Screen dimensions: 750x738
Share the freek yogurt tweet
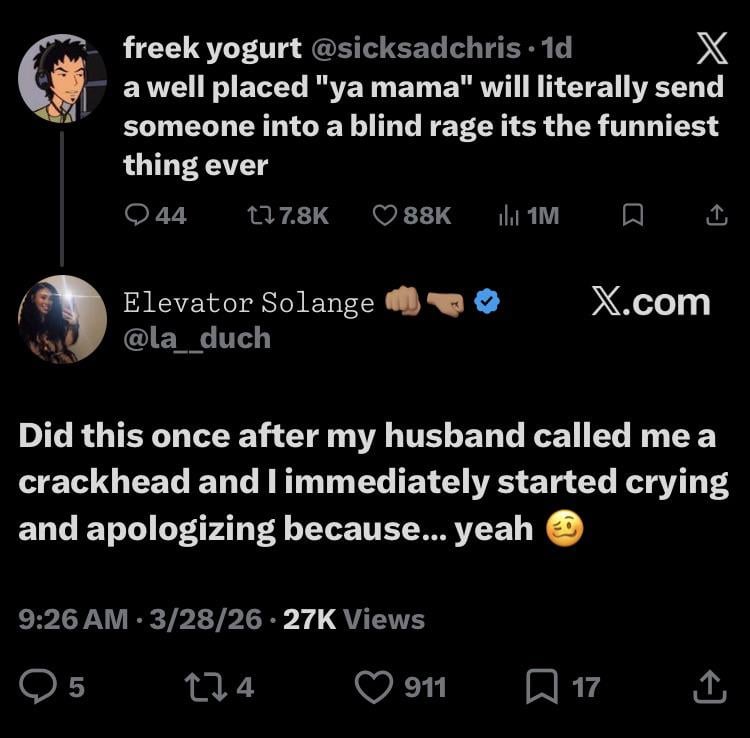pos(716,215)
